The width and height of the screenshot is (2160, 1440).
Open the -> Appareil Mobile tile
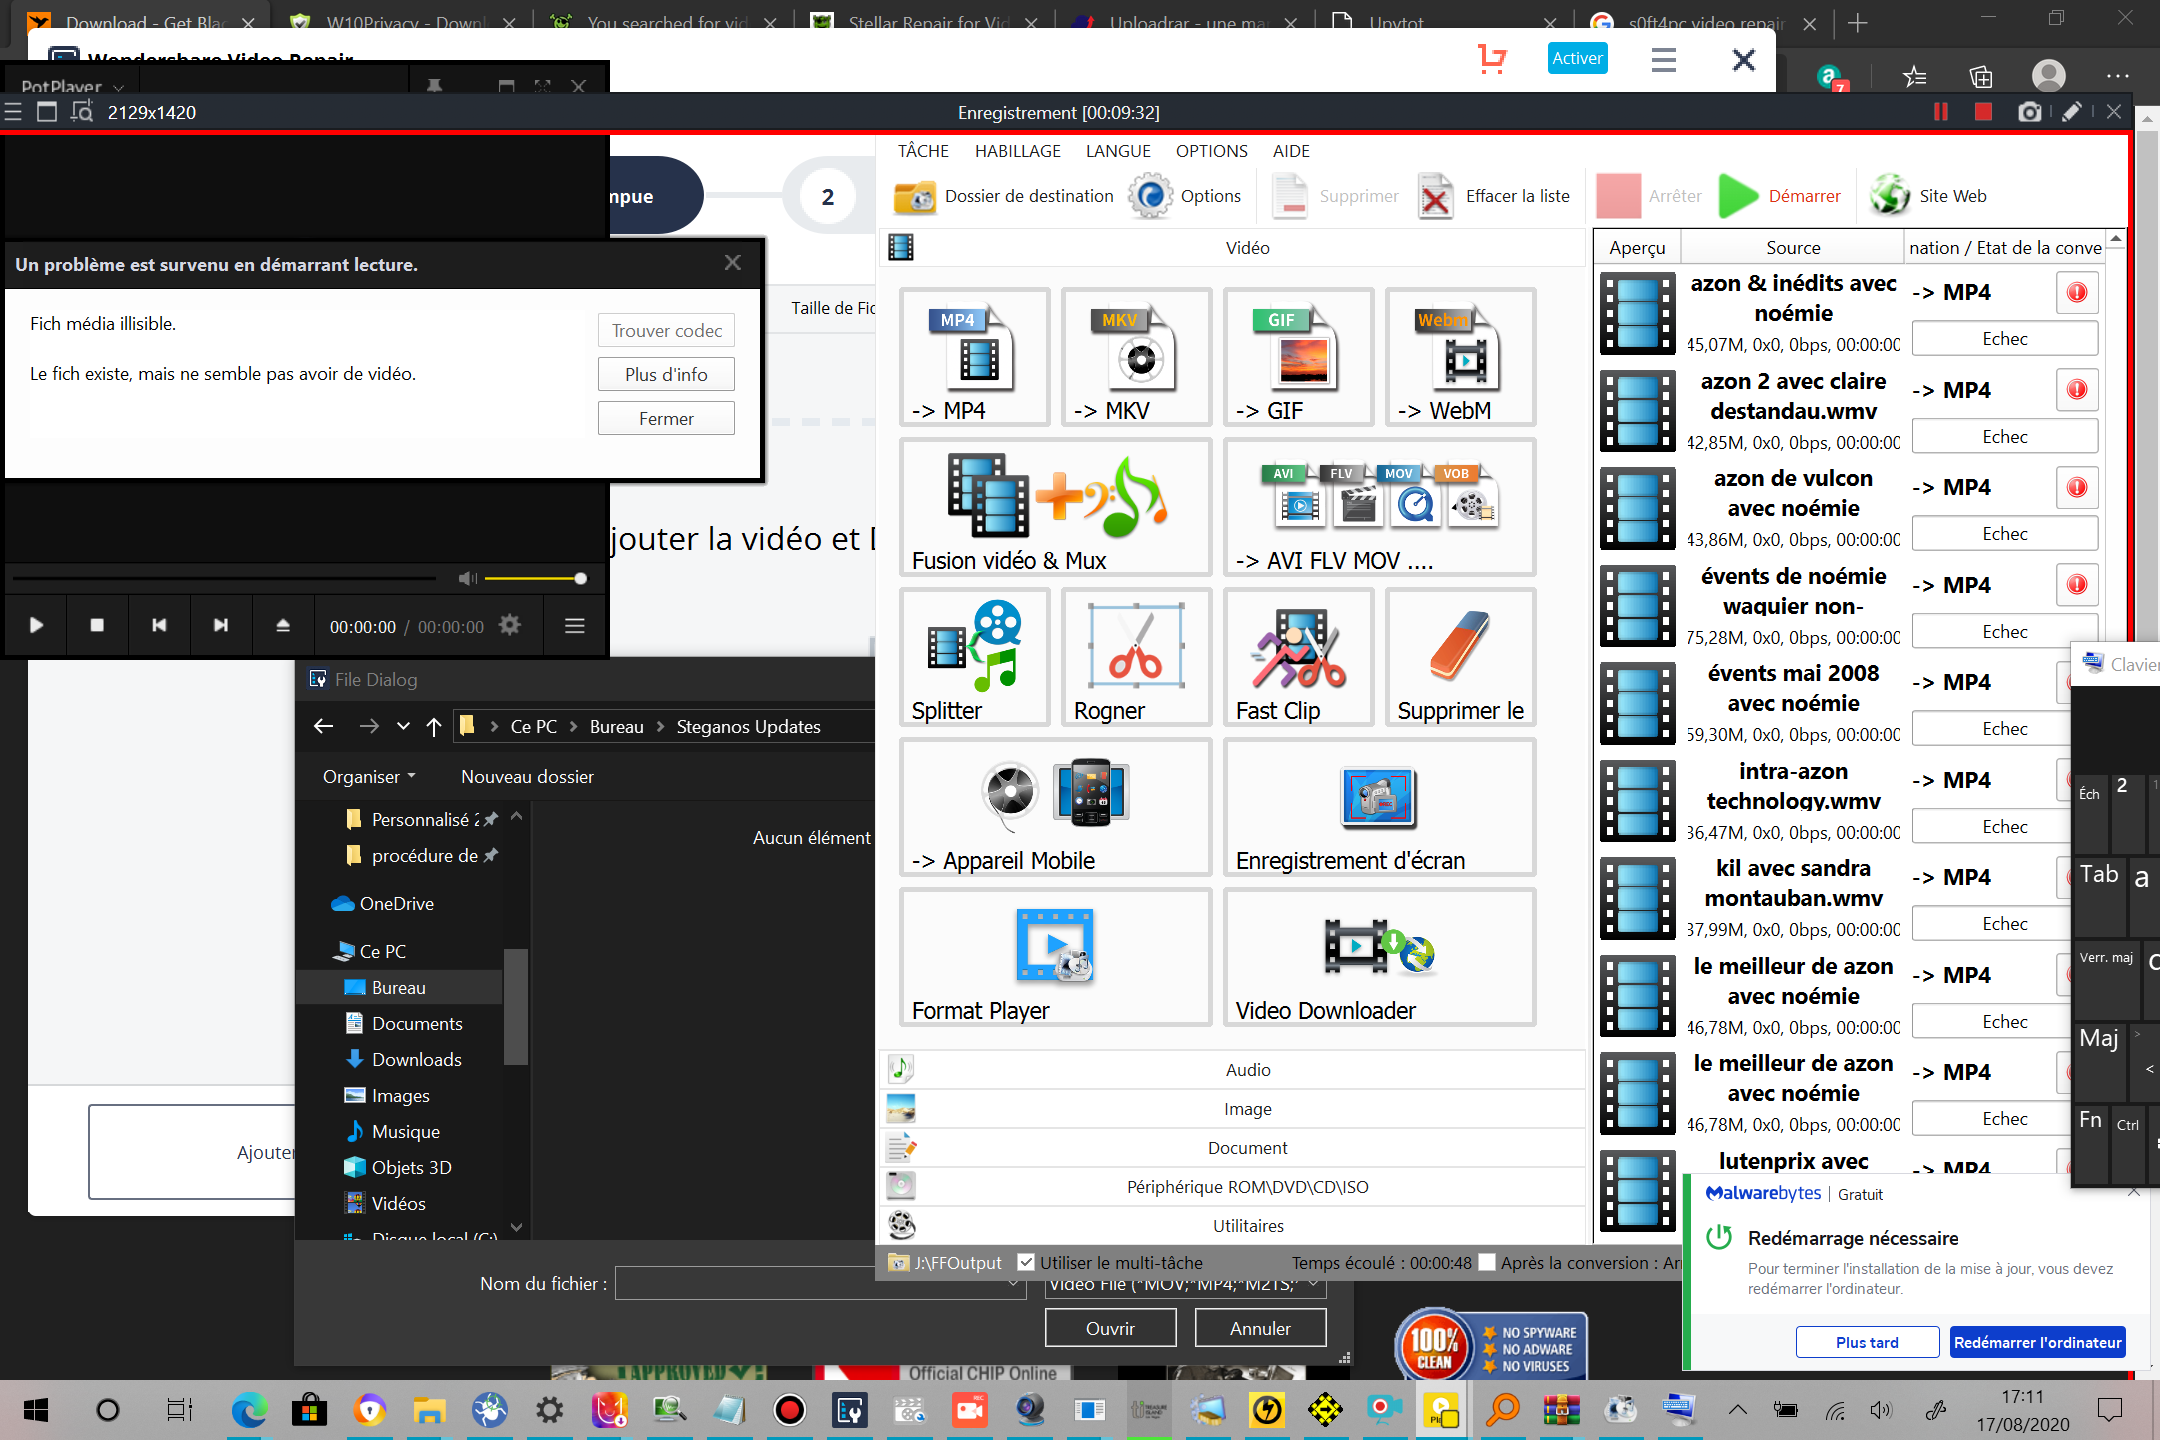[1055, 807]
